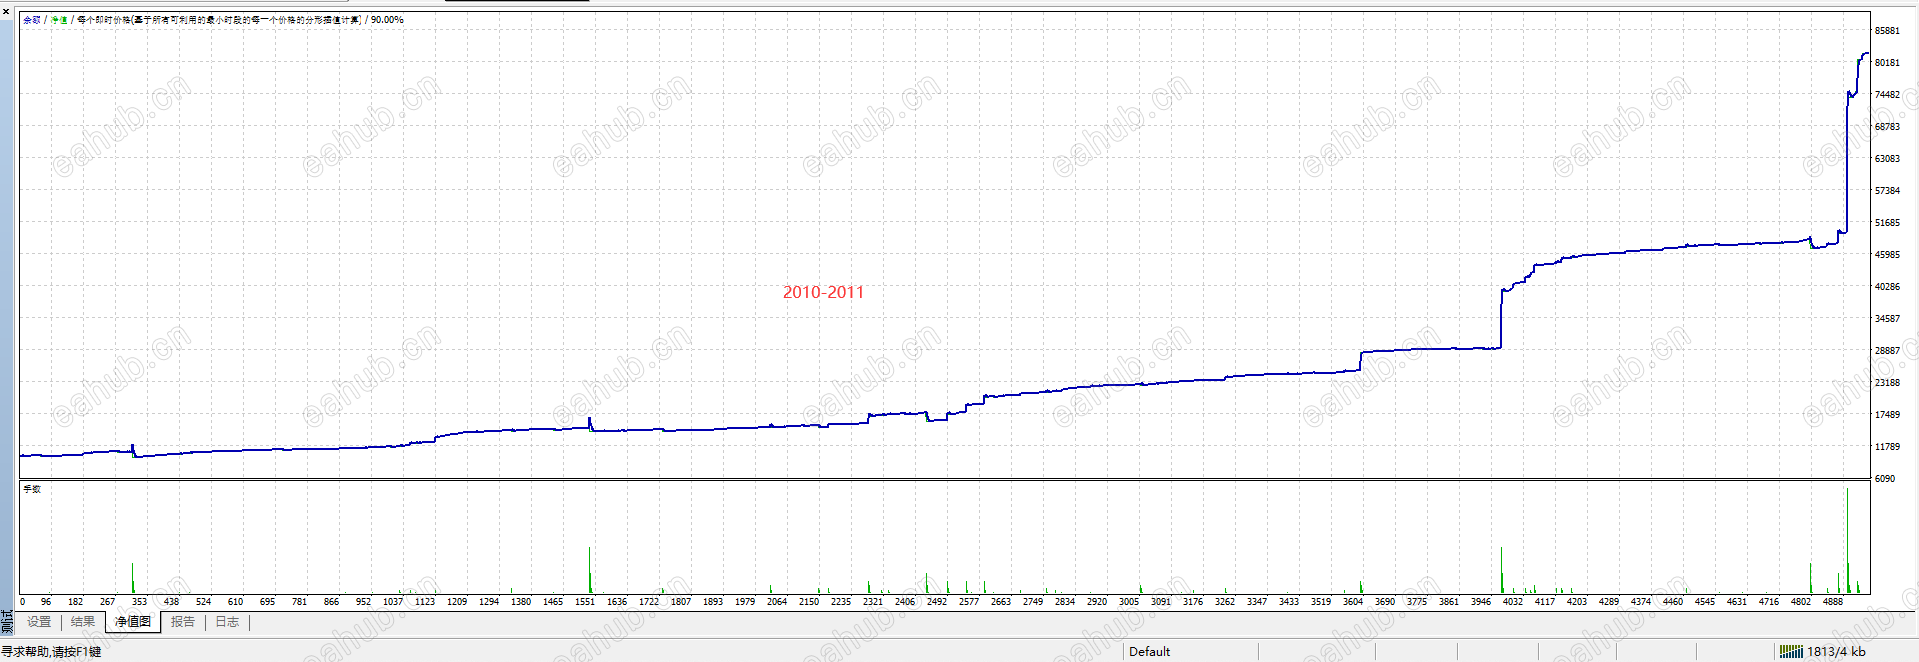The width and height of the screenshot is (1919, 662).
Task: Click the 23188 y-axis value
Action: pyautogui.click(x=1887, y=383)
